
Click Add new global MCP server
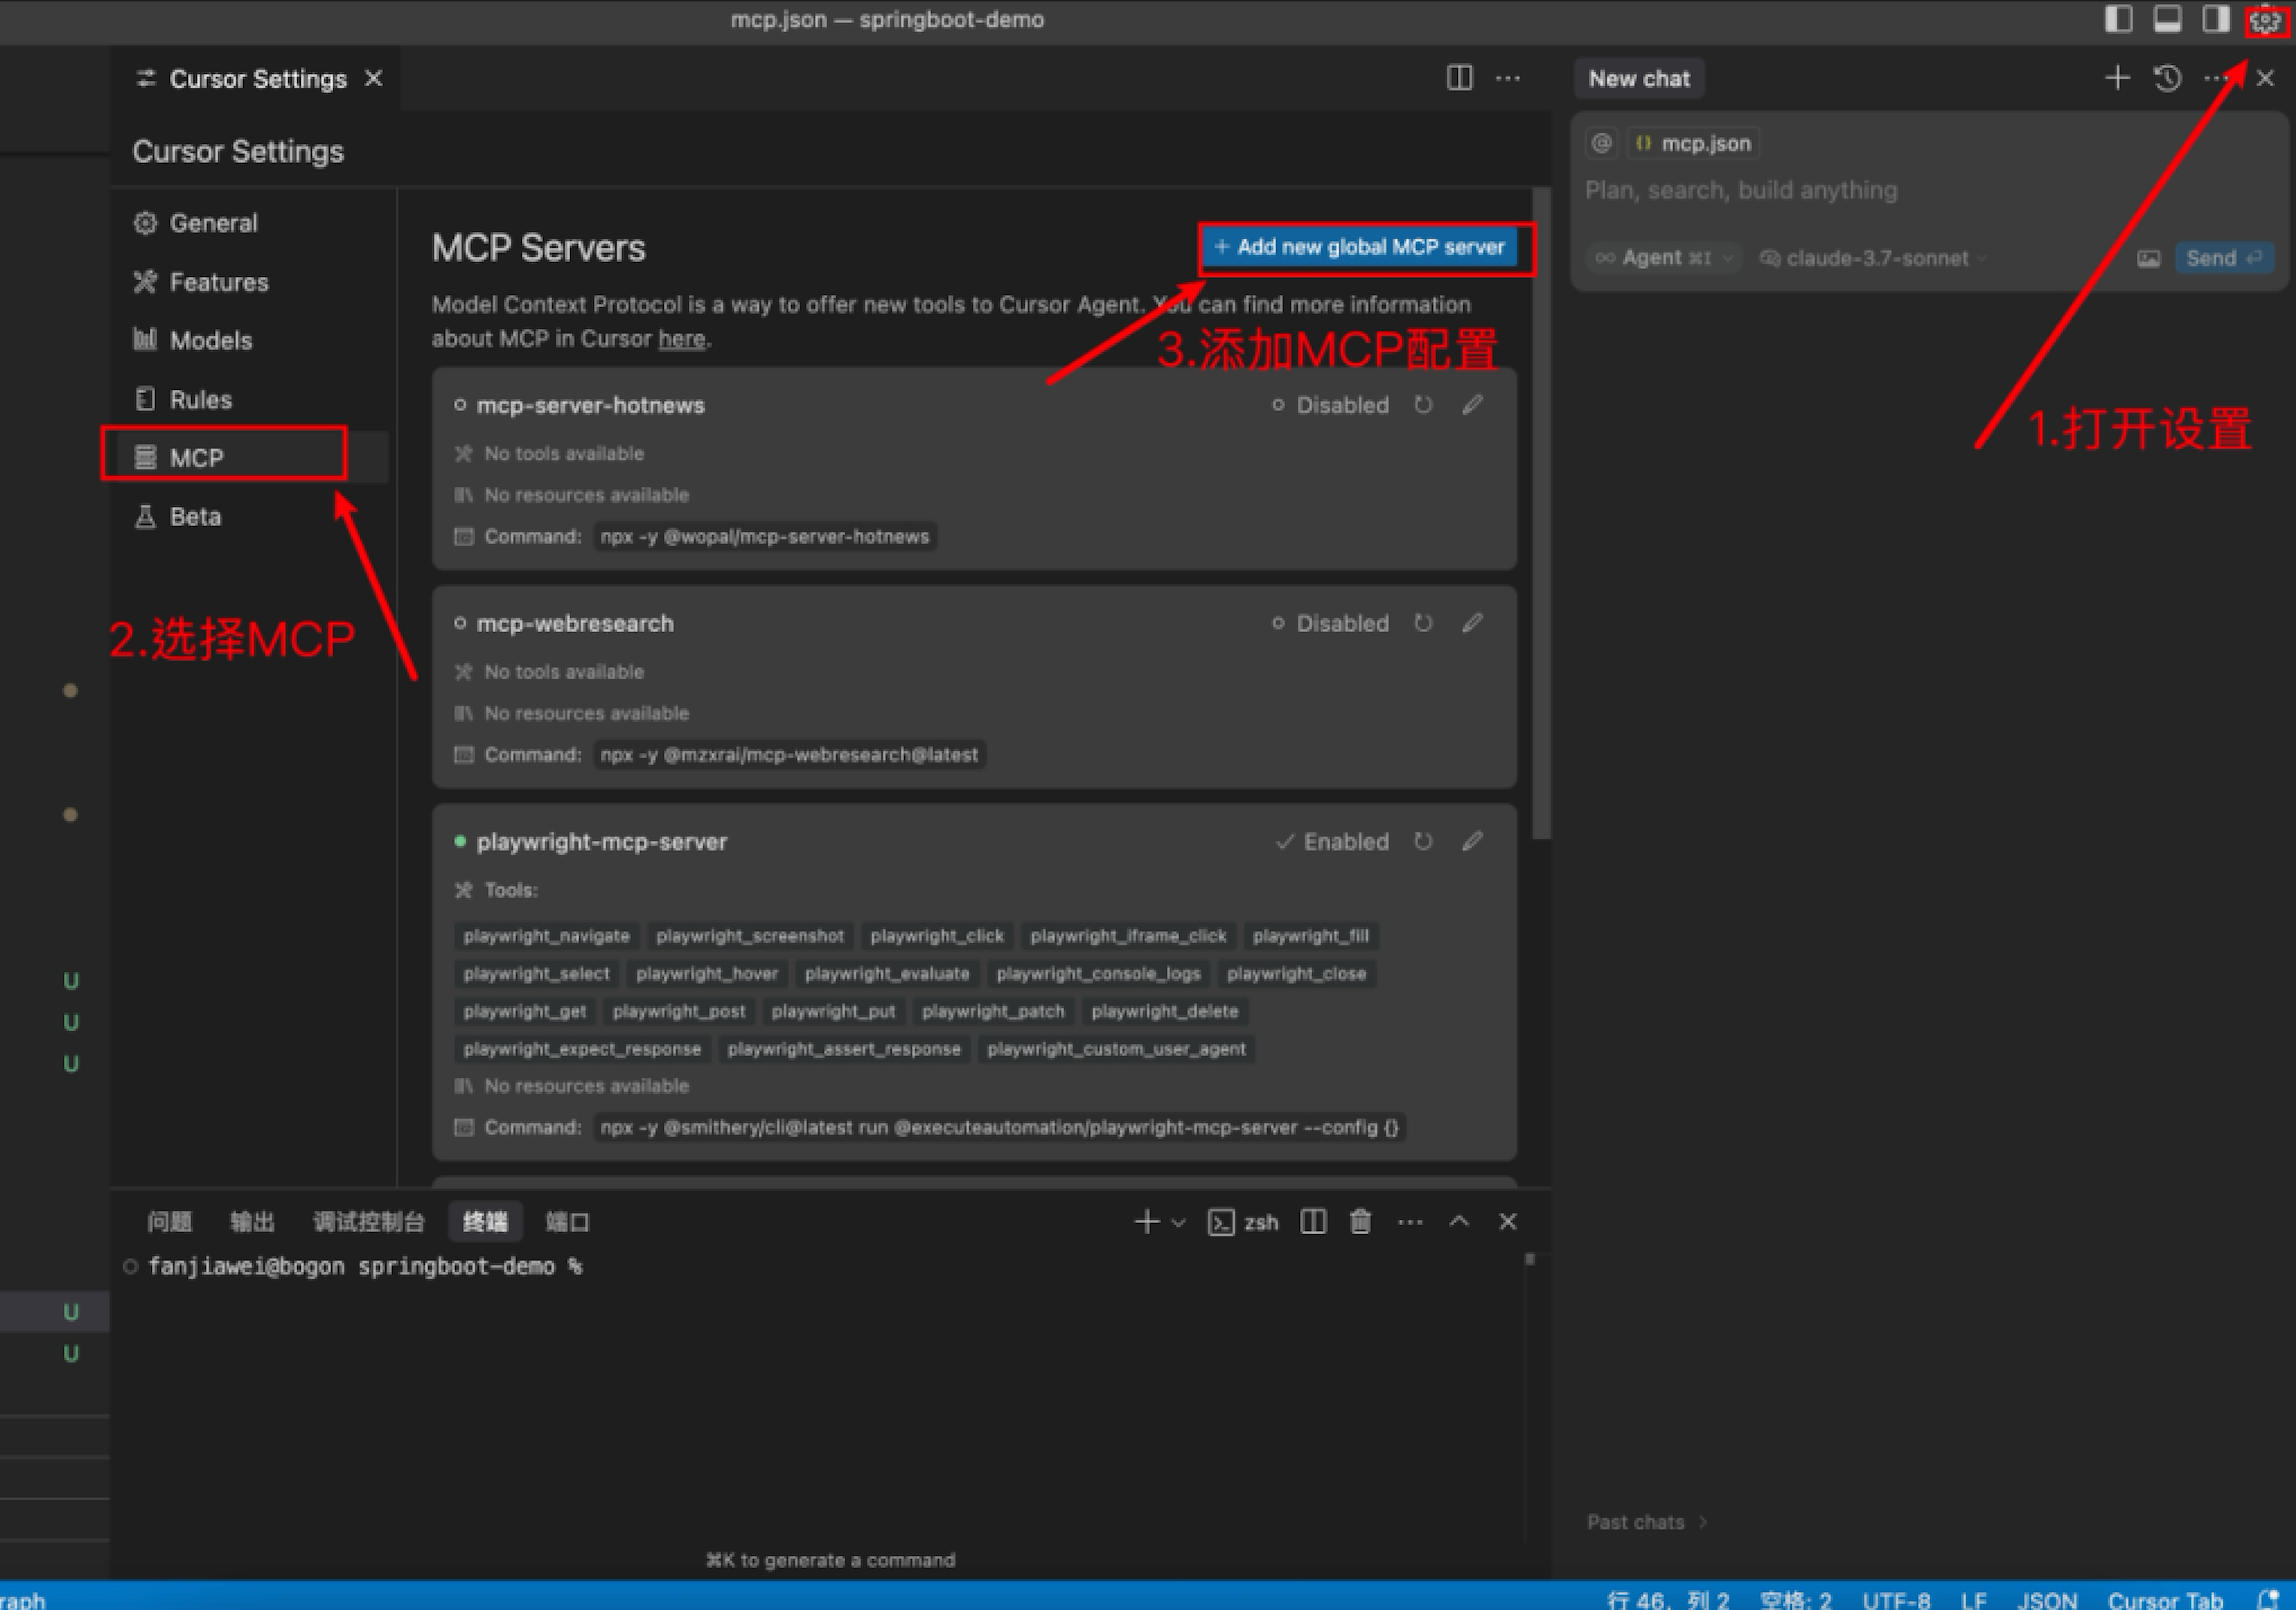[x=1359, y=247]
